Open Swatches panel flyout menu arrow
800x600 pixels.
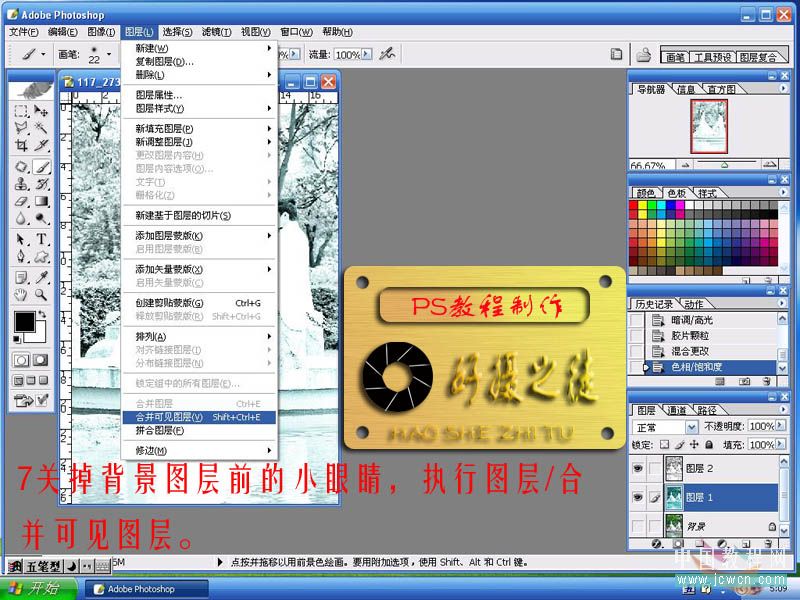point(783,192)
